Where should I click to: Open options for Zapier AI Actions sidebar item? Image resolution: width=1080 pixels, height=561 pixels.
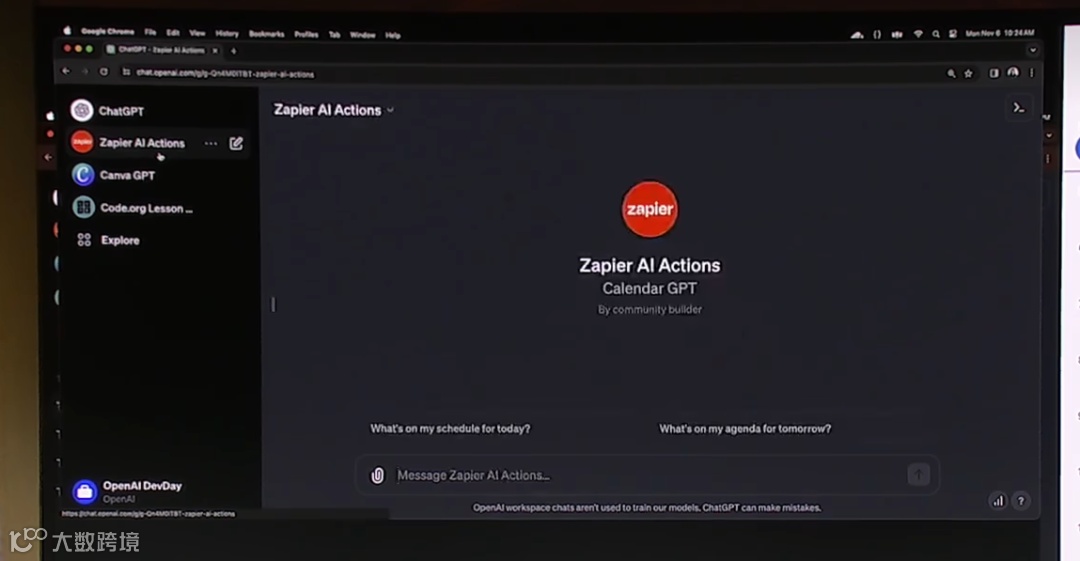tap(211, 143)
